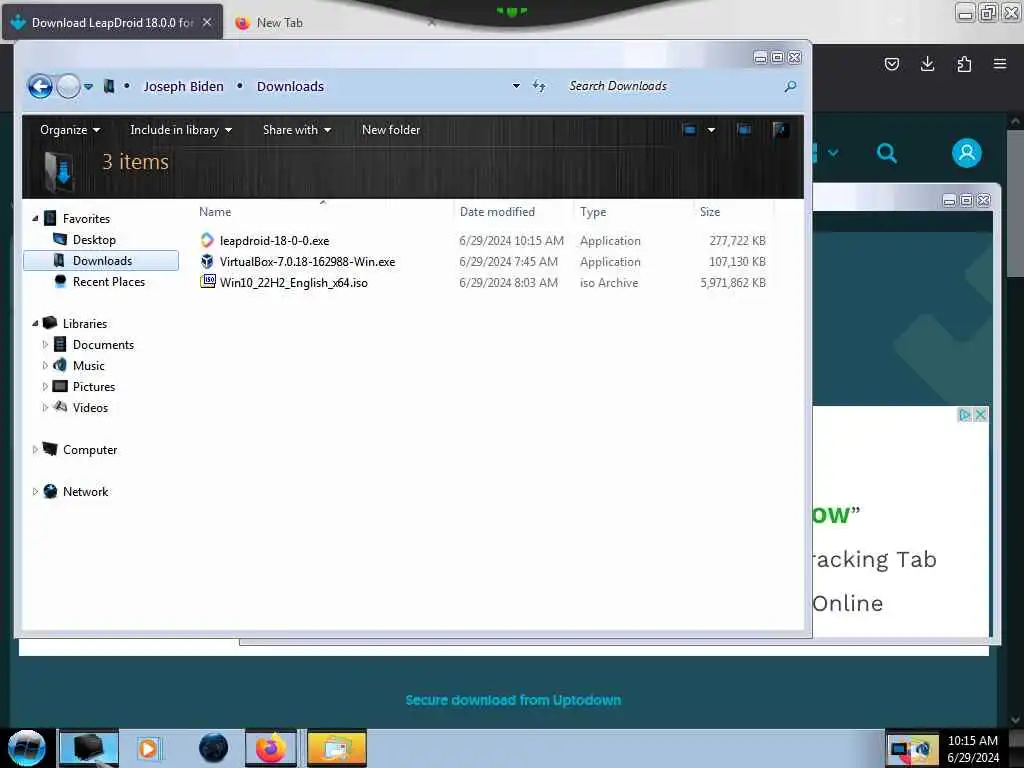Select Computer in navigation pane
This screenshot has width=1024, height=768.
point(89,449)
